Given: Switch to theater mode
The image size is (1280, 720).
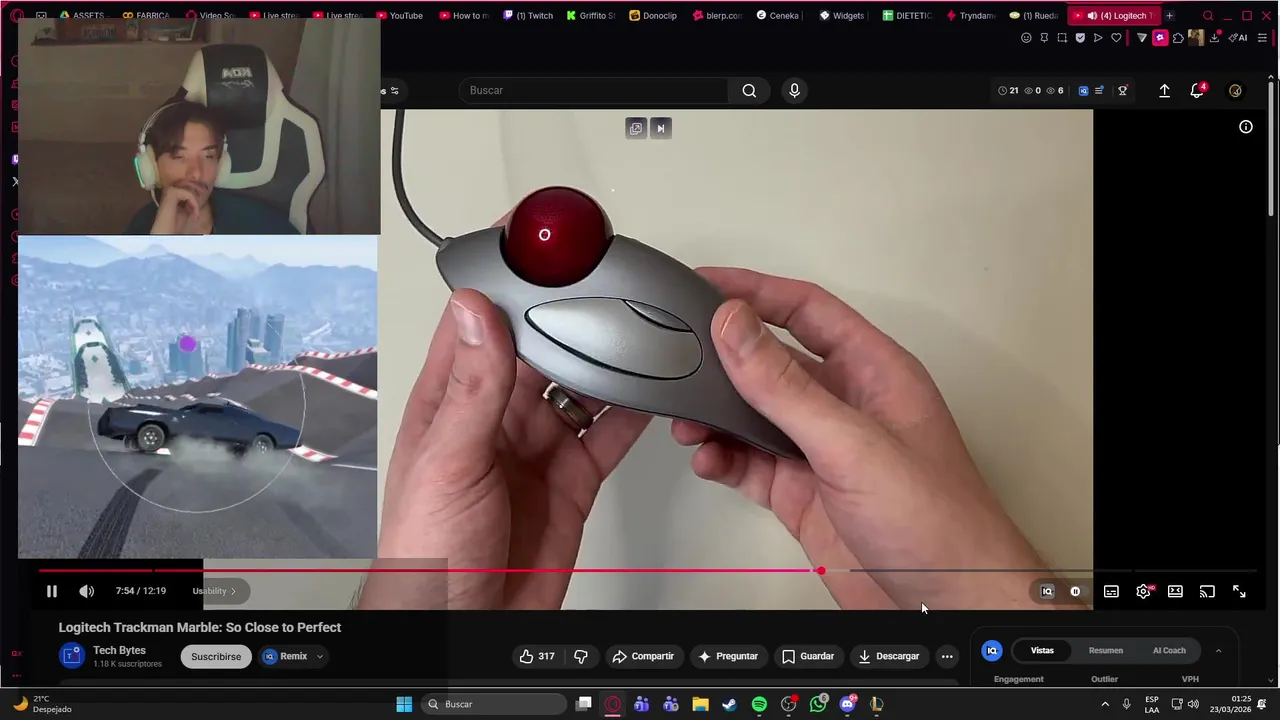Looking at the screenshot, I should (x=1175, y=591).
